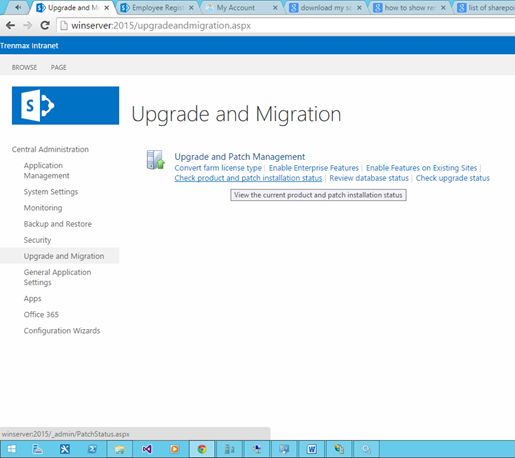Switch to the 'list of sharepoi' tab
The height and width of the screenshot is (458, 515).
pyautogui.click(x=485, y=8)
